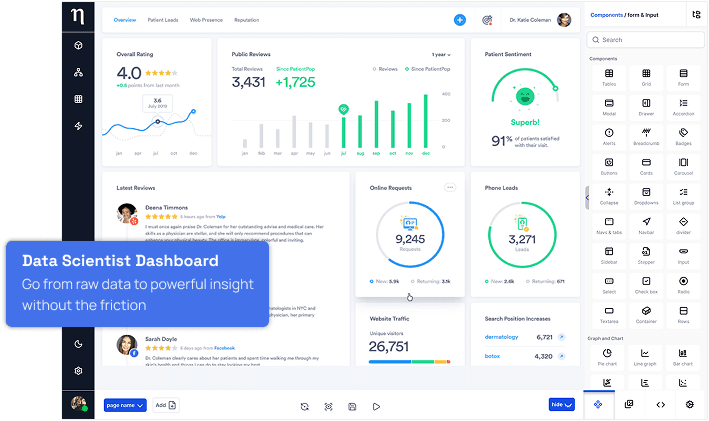Click the play preview icon

click(x=376, y=406)
